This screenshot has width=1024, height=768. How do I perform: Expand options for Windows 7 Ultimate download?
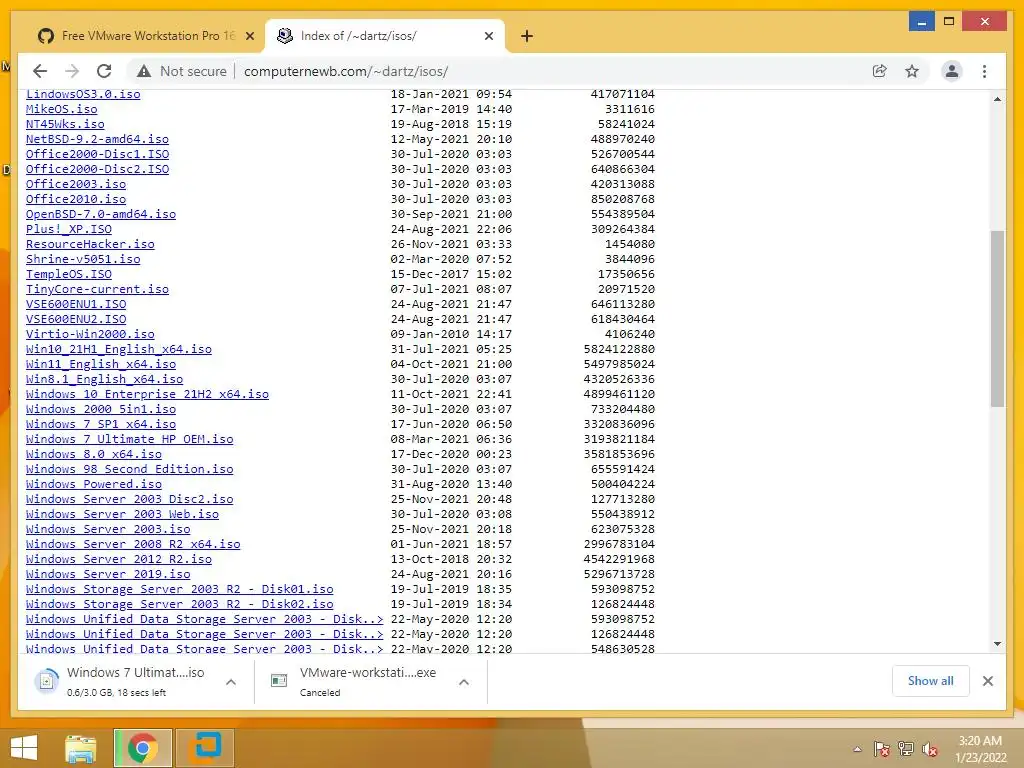(231, 682)
